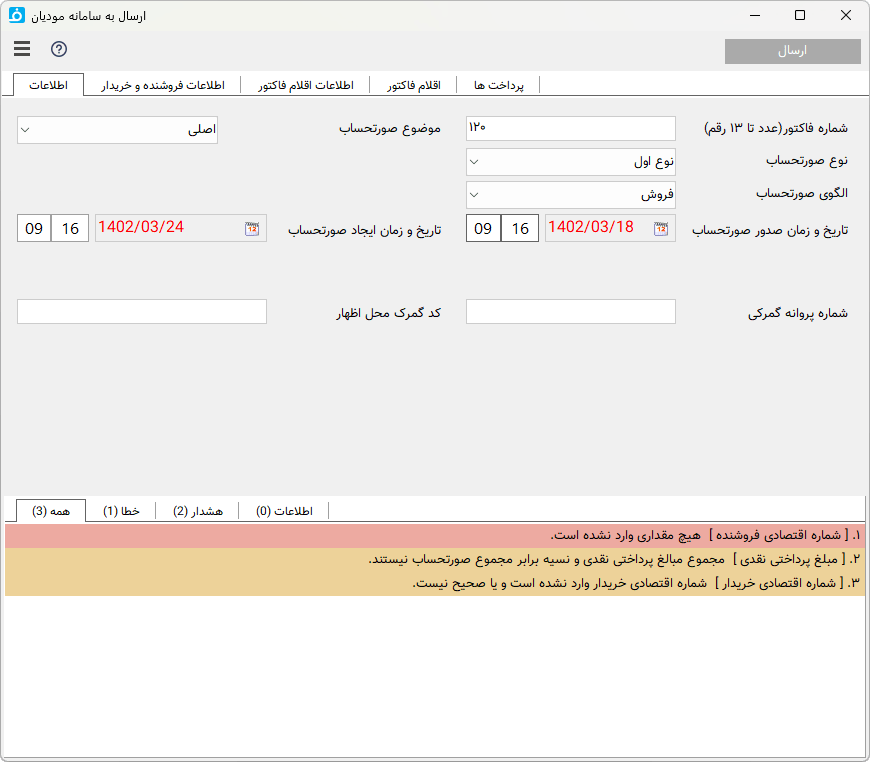Click the شماره پروانه گمرکی input field
Viewport: 870px width, 762px height.
pyautogui.click(x=570, y=311)
